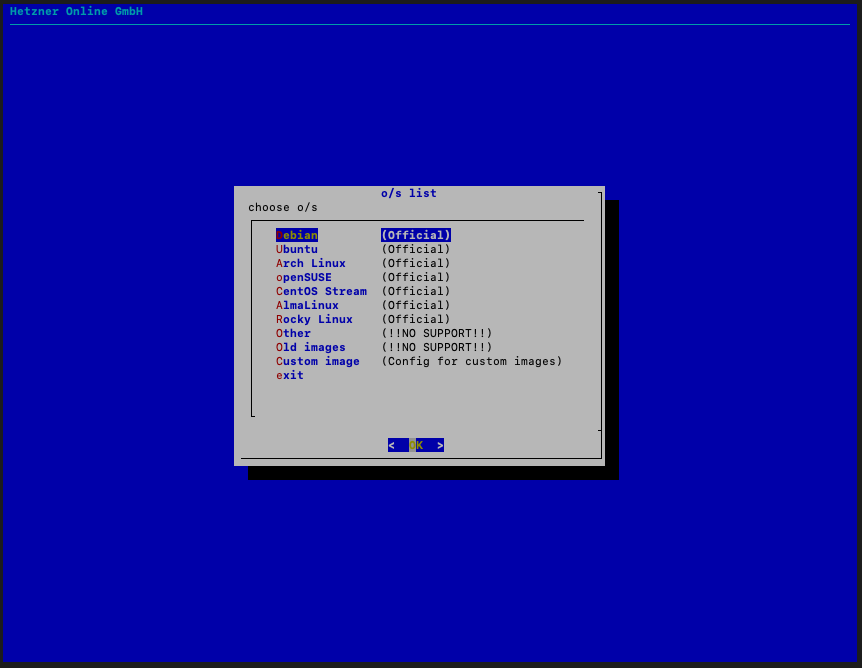Click the right arrow beside OK
Image resolution: width=862 pixels, height=668 pixels.
(439, 445)
